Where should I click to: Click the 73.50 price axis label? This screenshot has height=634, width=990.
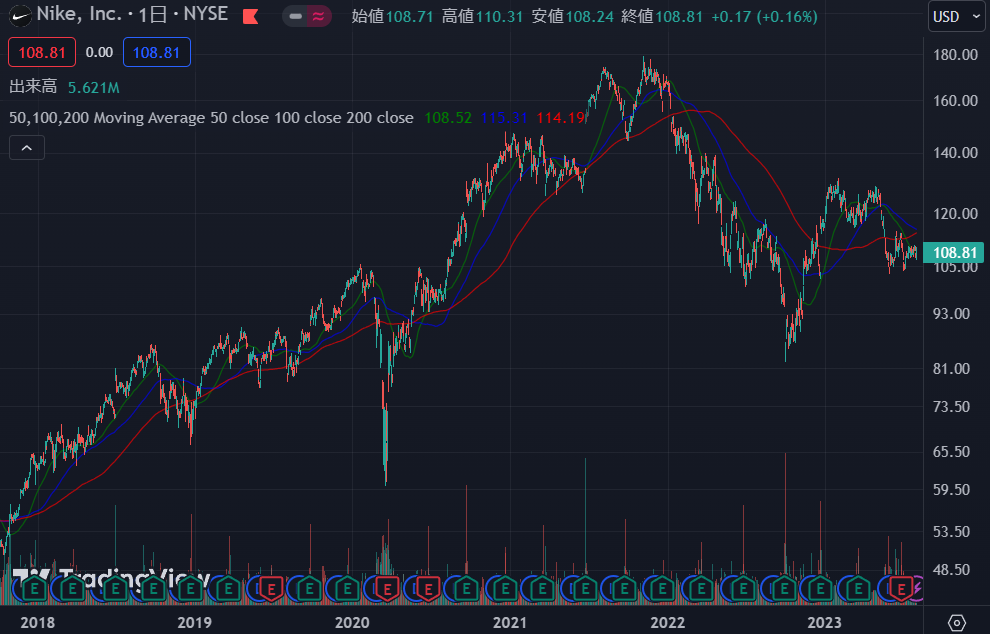pos(951,407)
